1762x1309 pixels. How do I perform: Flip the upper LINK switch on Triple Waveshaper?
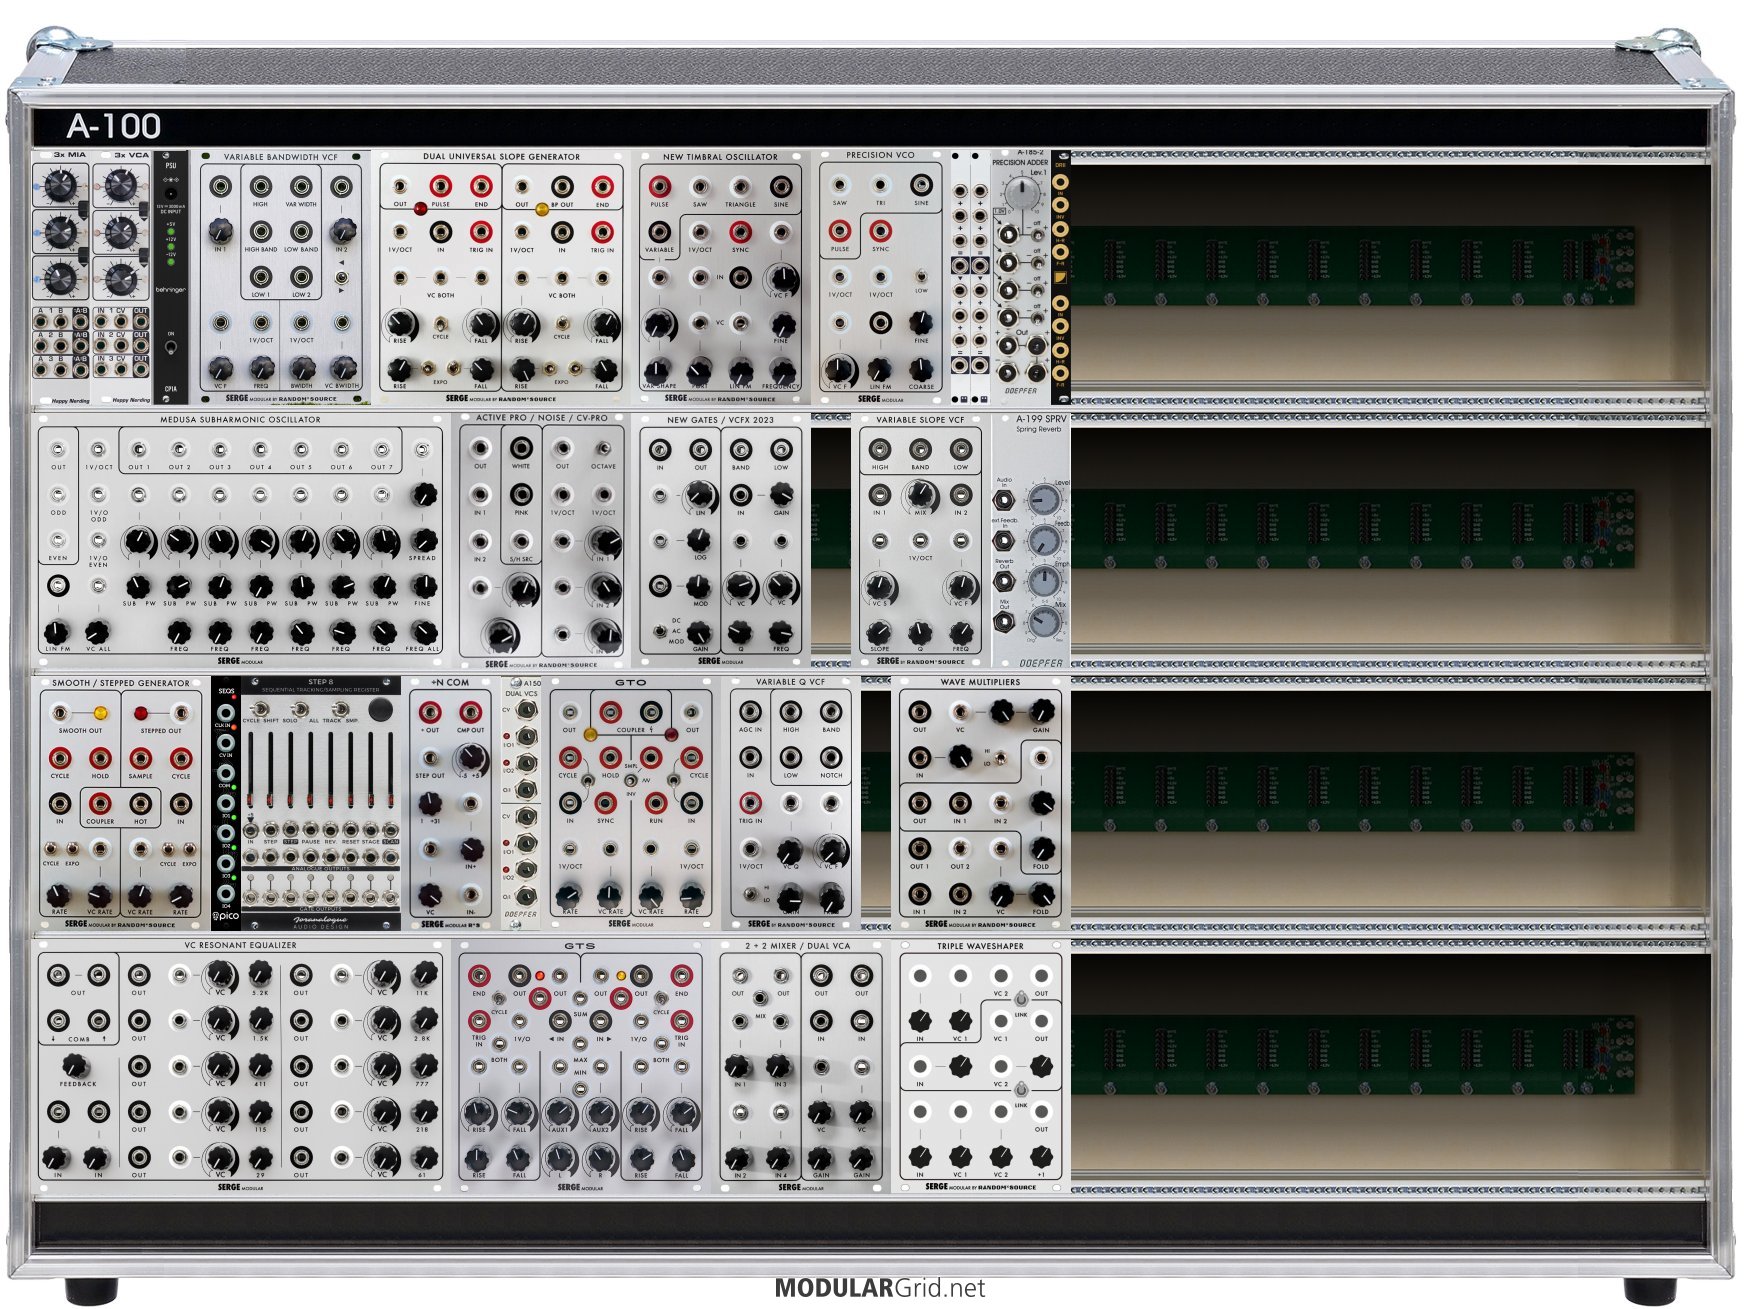tap(1021, 999)
